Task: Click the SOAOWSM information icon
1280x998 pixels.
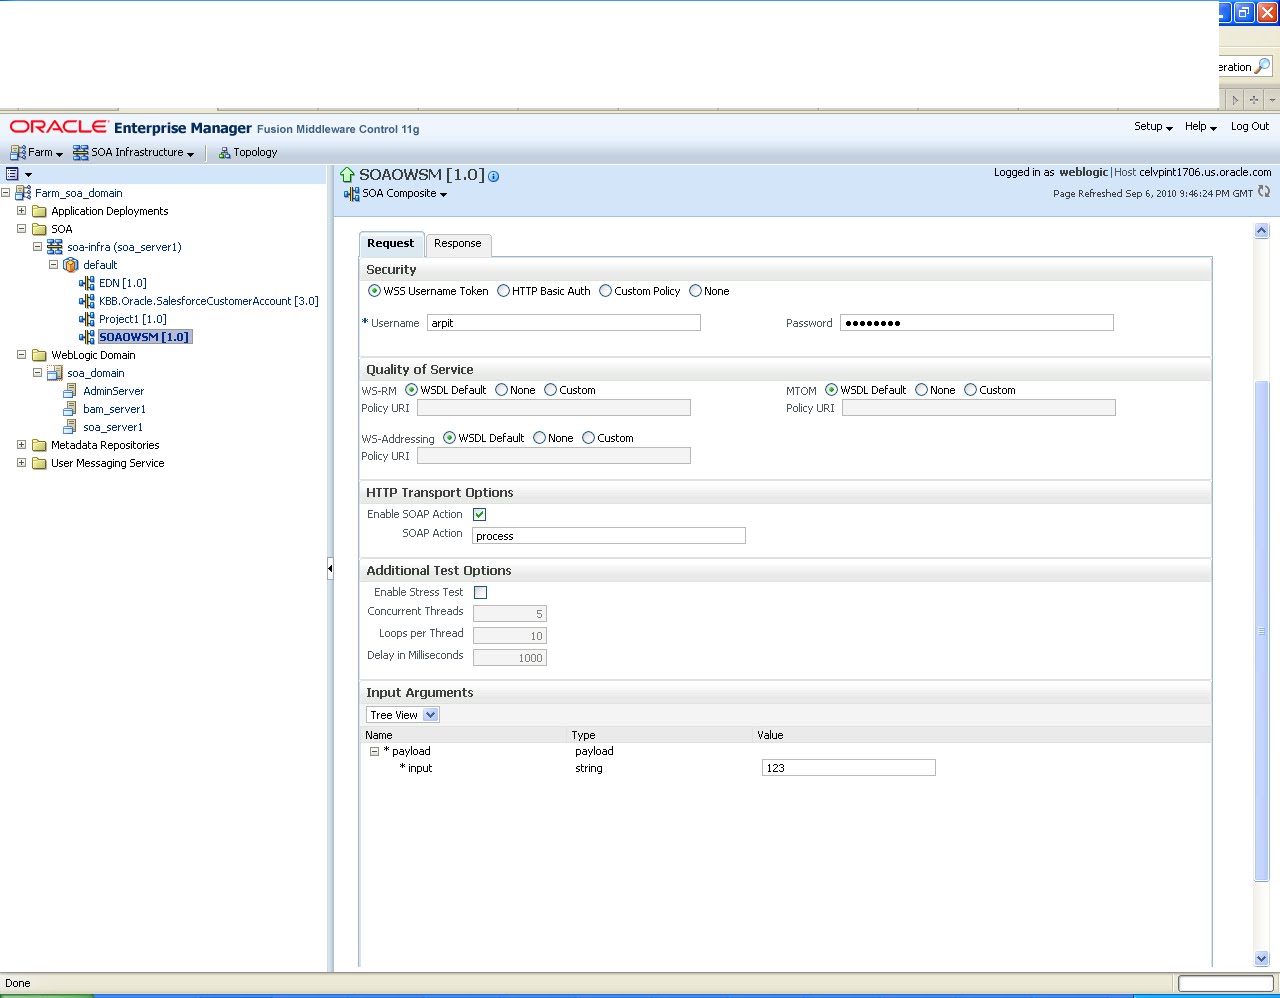Action: (494, 176)
